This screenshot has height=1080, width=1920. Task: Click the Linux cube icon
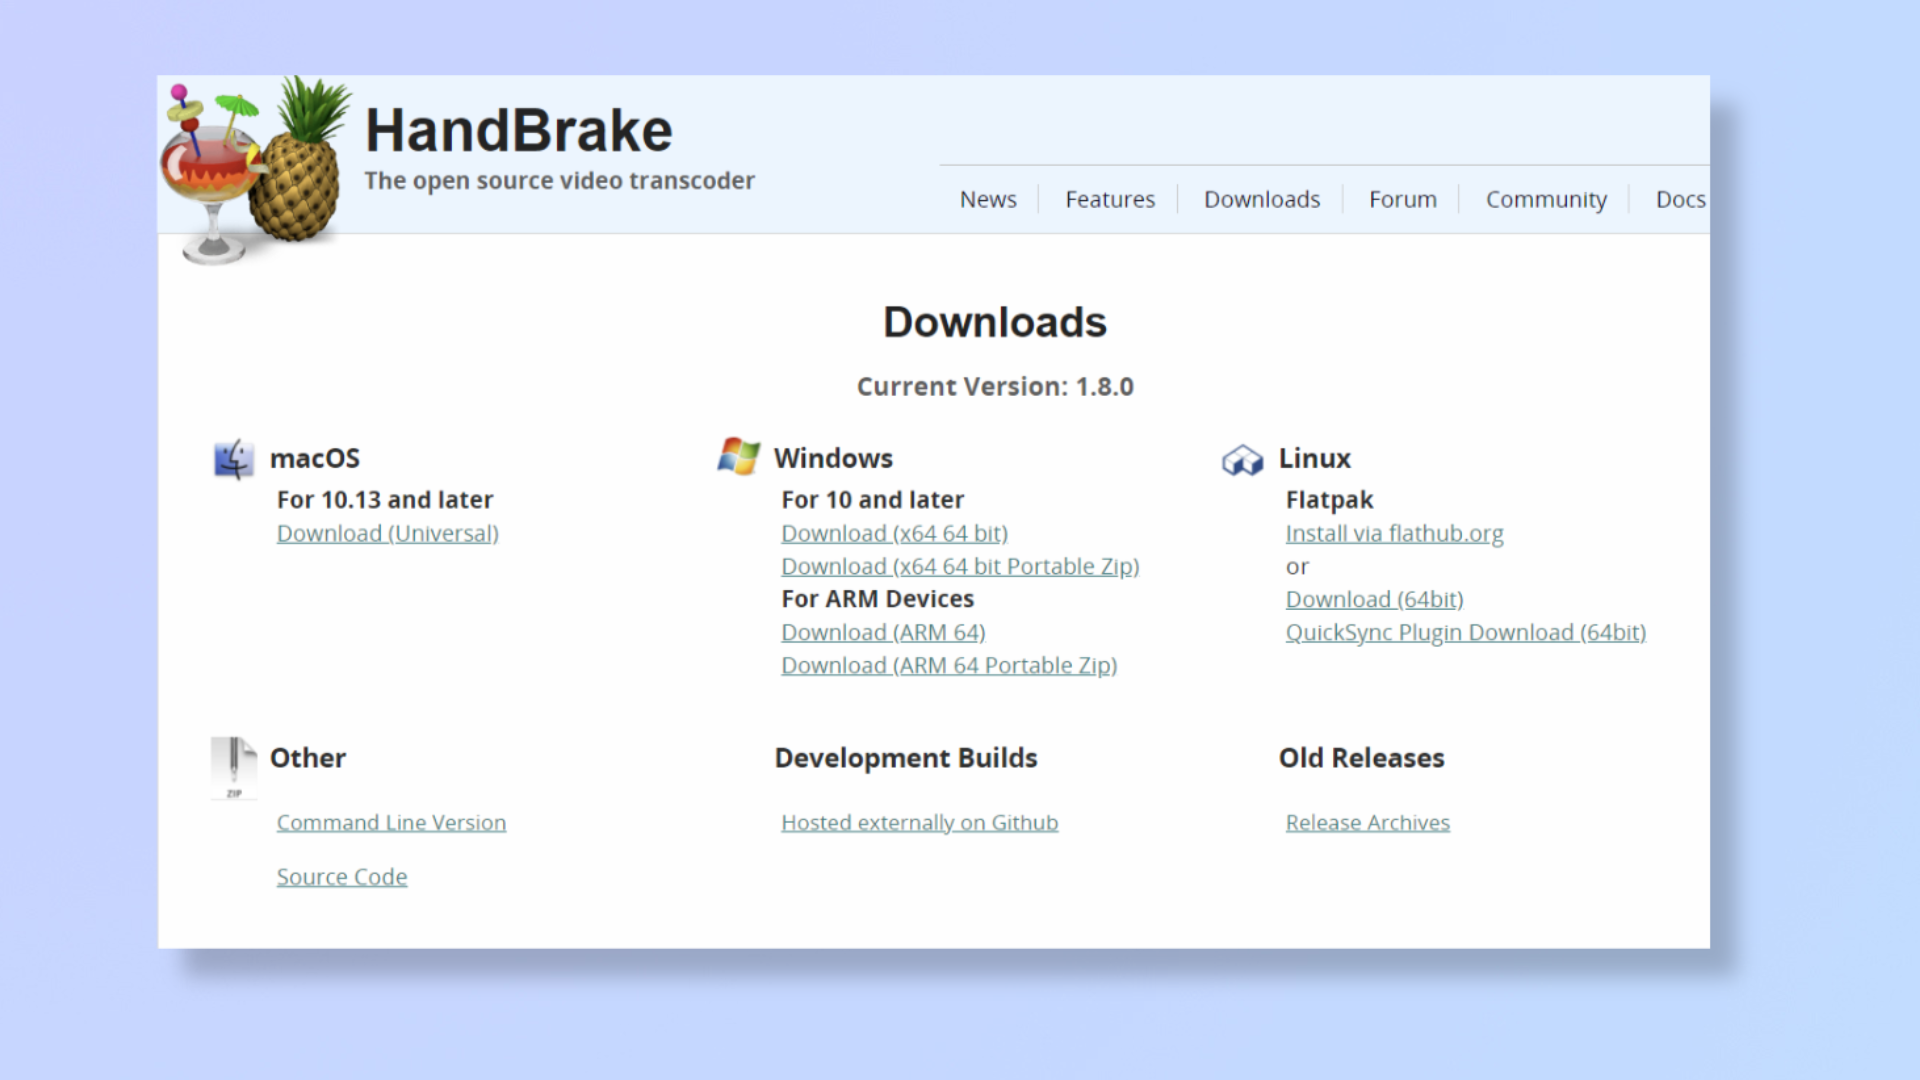(x=1242, y=460)
